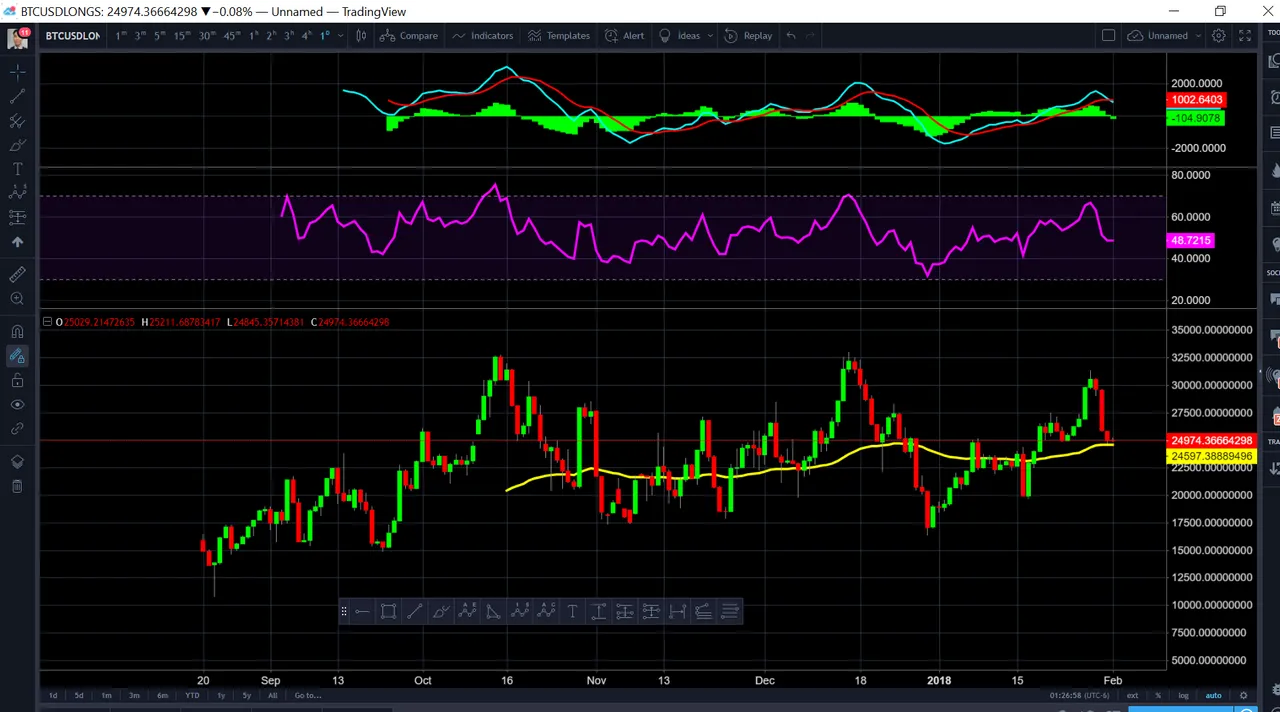Open the Templates menu
Screen dimensions: 1280x712
tap(559, 36)
